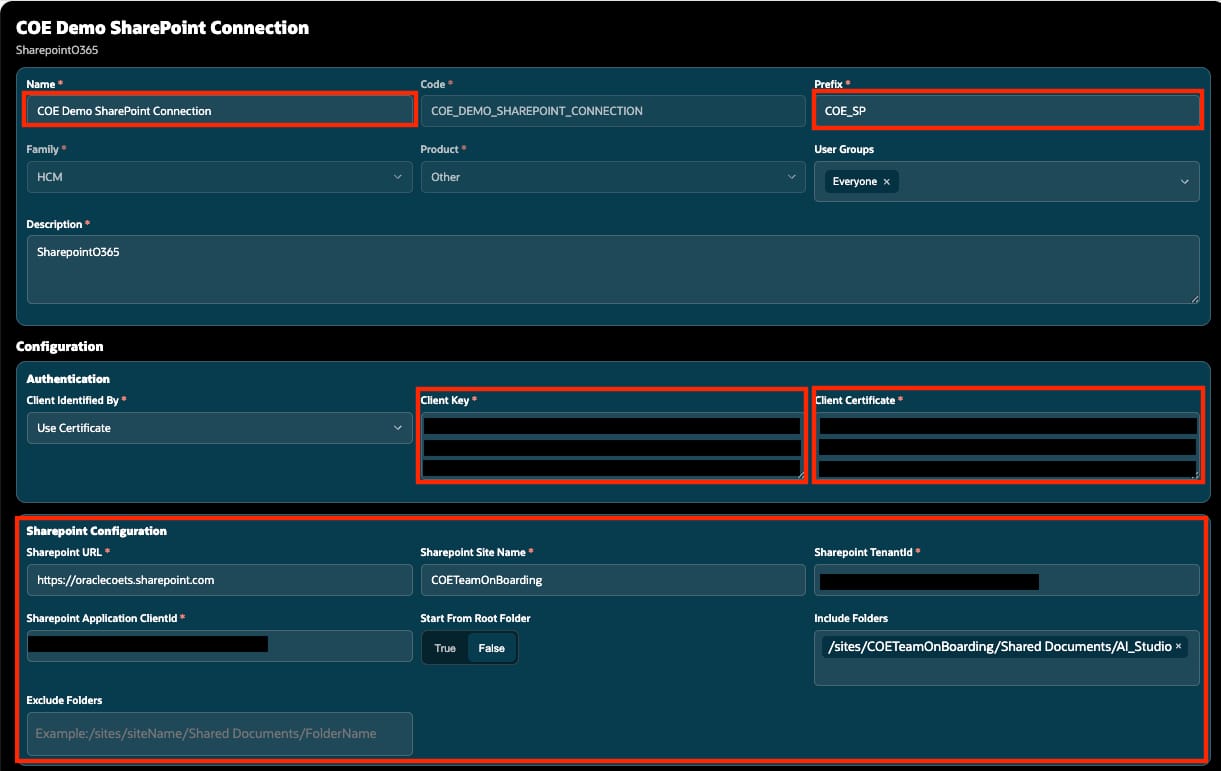Remove the AI_Studio include folder tag
This screenshot has width=1221, height=771.
click(1178, 647)
